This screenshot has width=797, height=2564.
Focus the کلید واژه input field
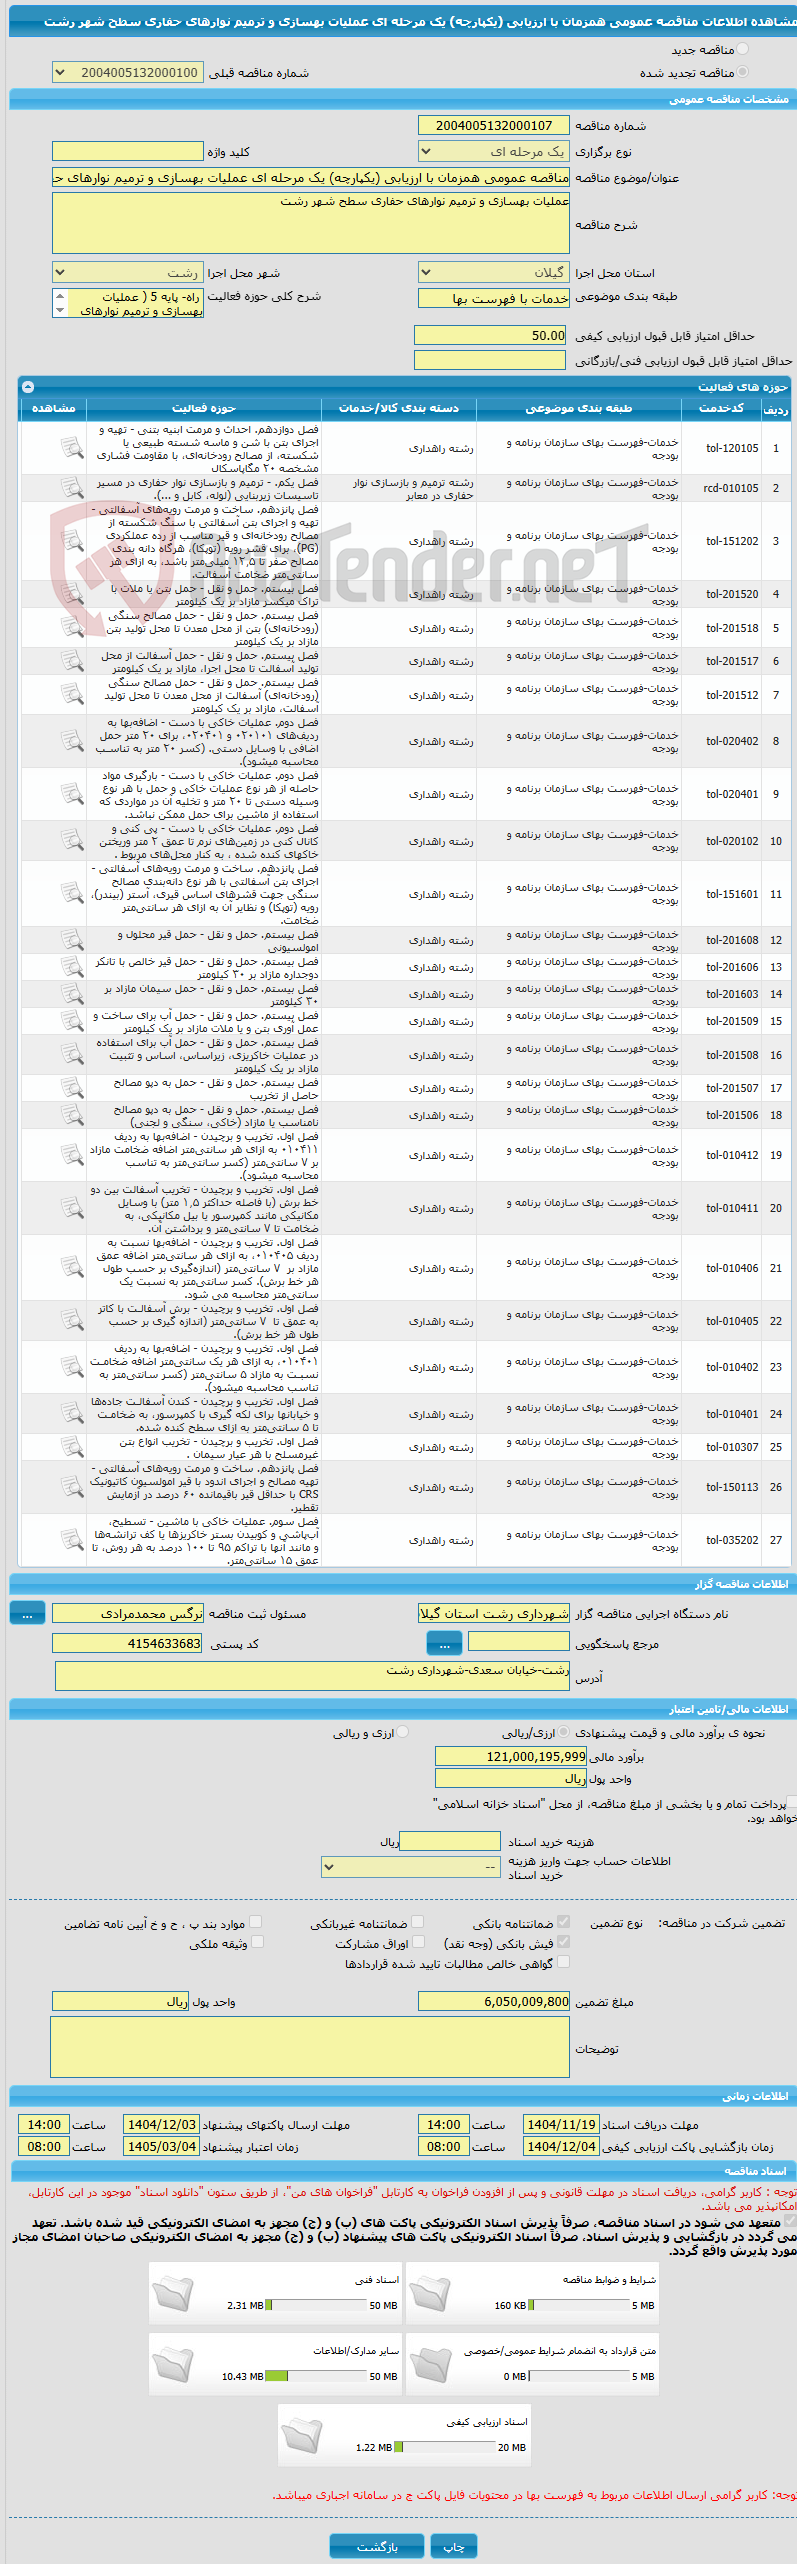[x=128, y=151]
